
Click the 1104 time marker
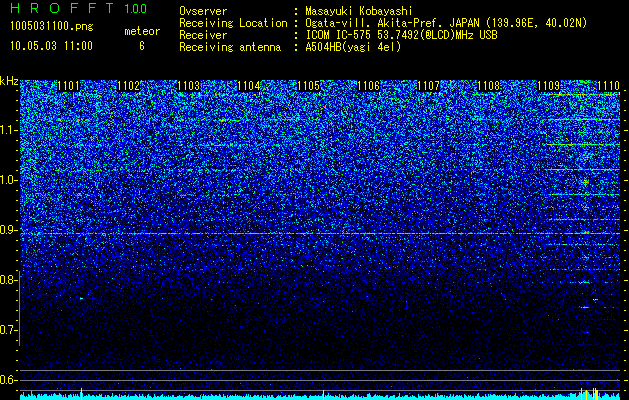pyautogui.click(x=248, y=86)
